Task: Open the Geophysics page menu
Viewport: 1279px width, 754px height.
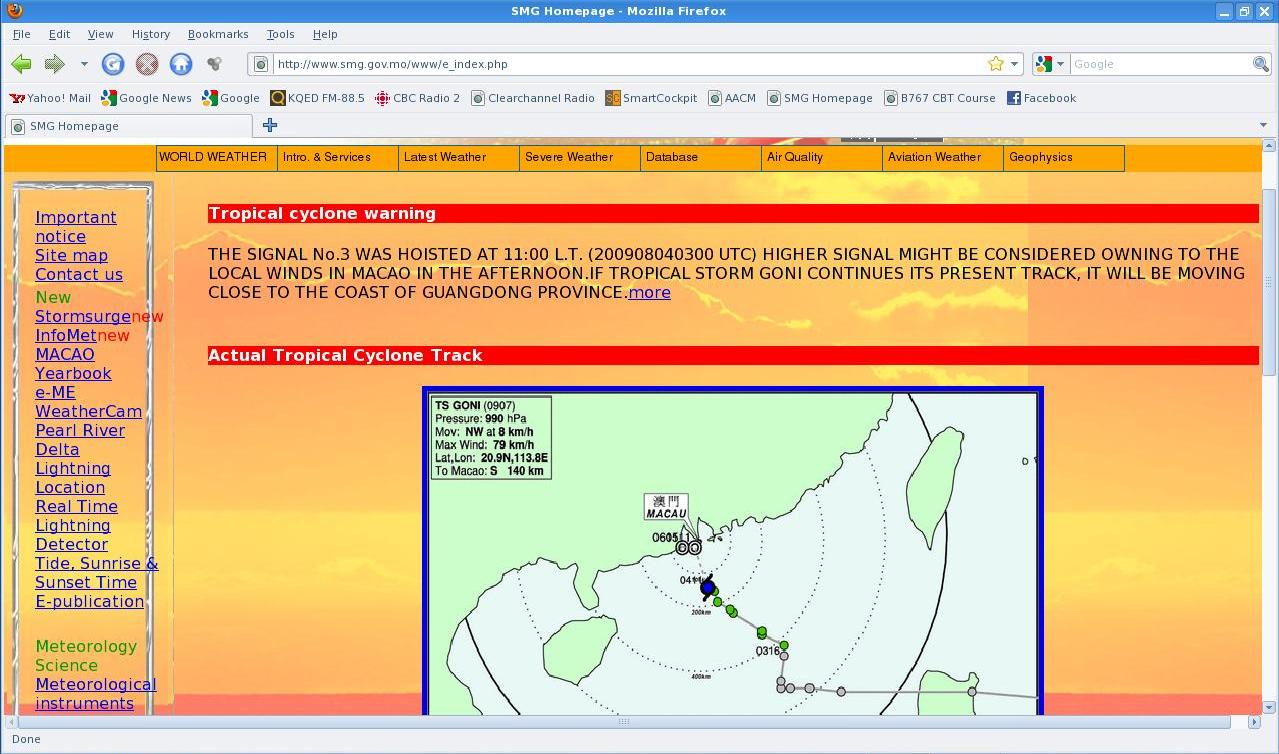Action: tap(1064, 158)
